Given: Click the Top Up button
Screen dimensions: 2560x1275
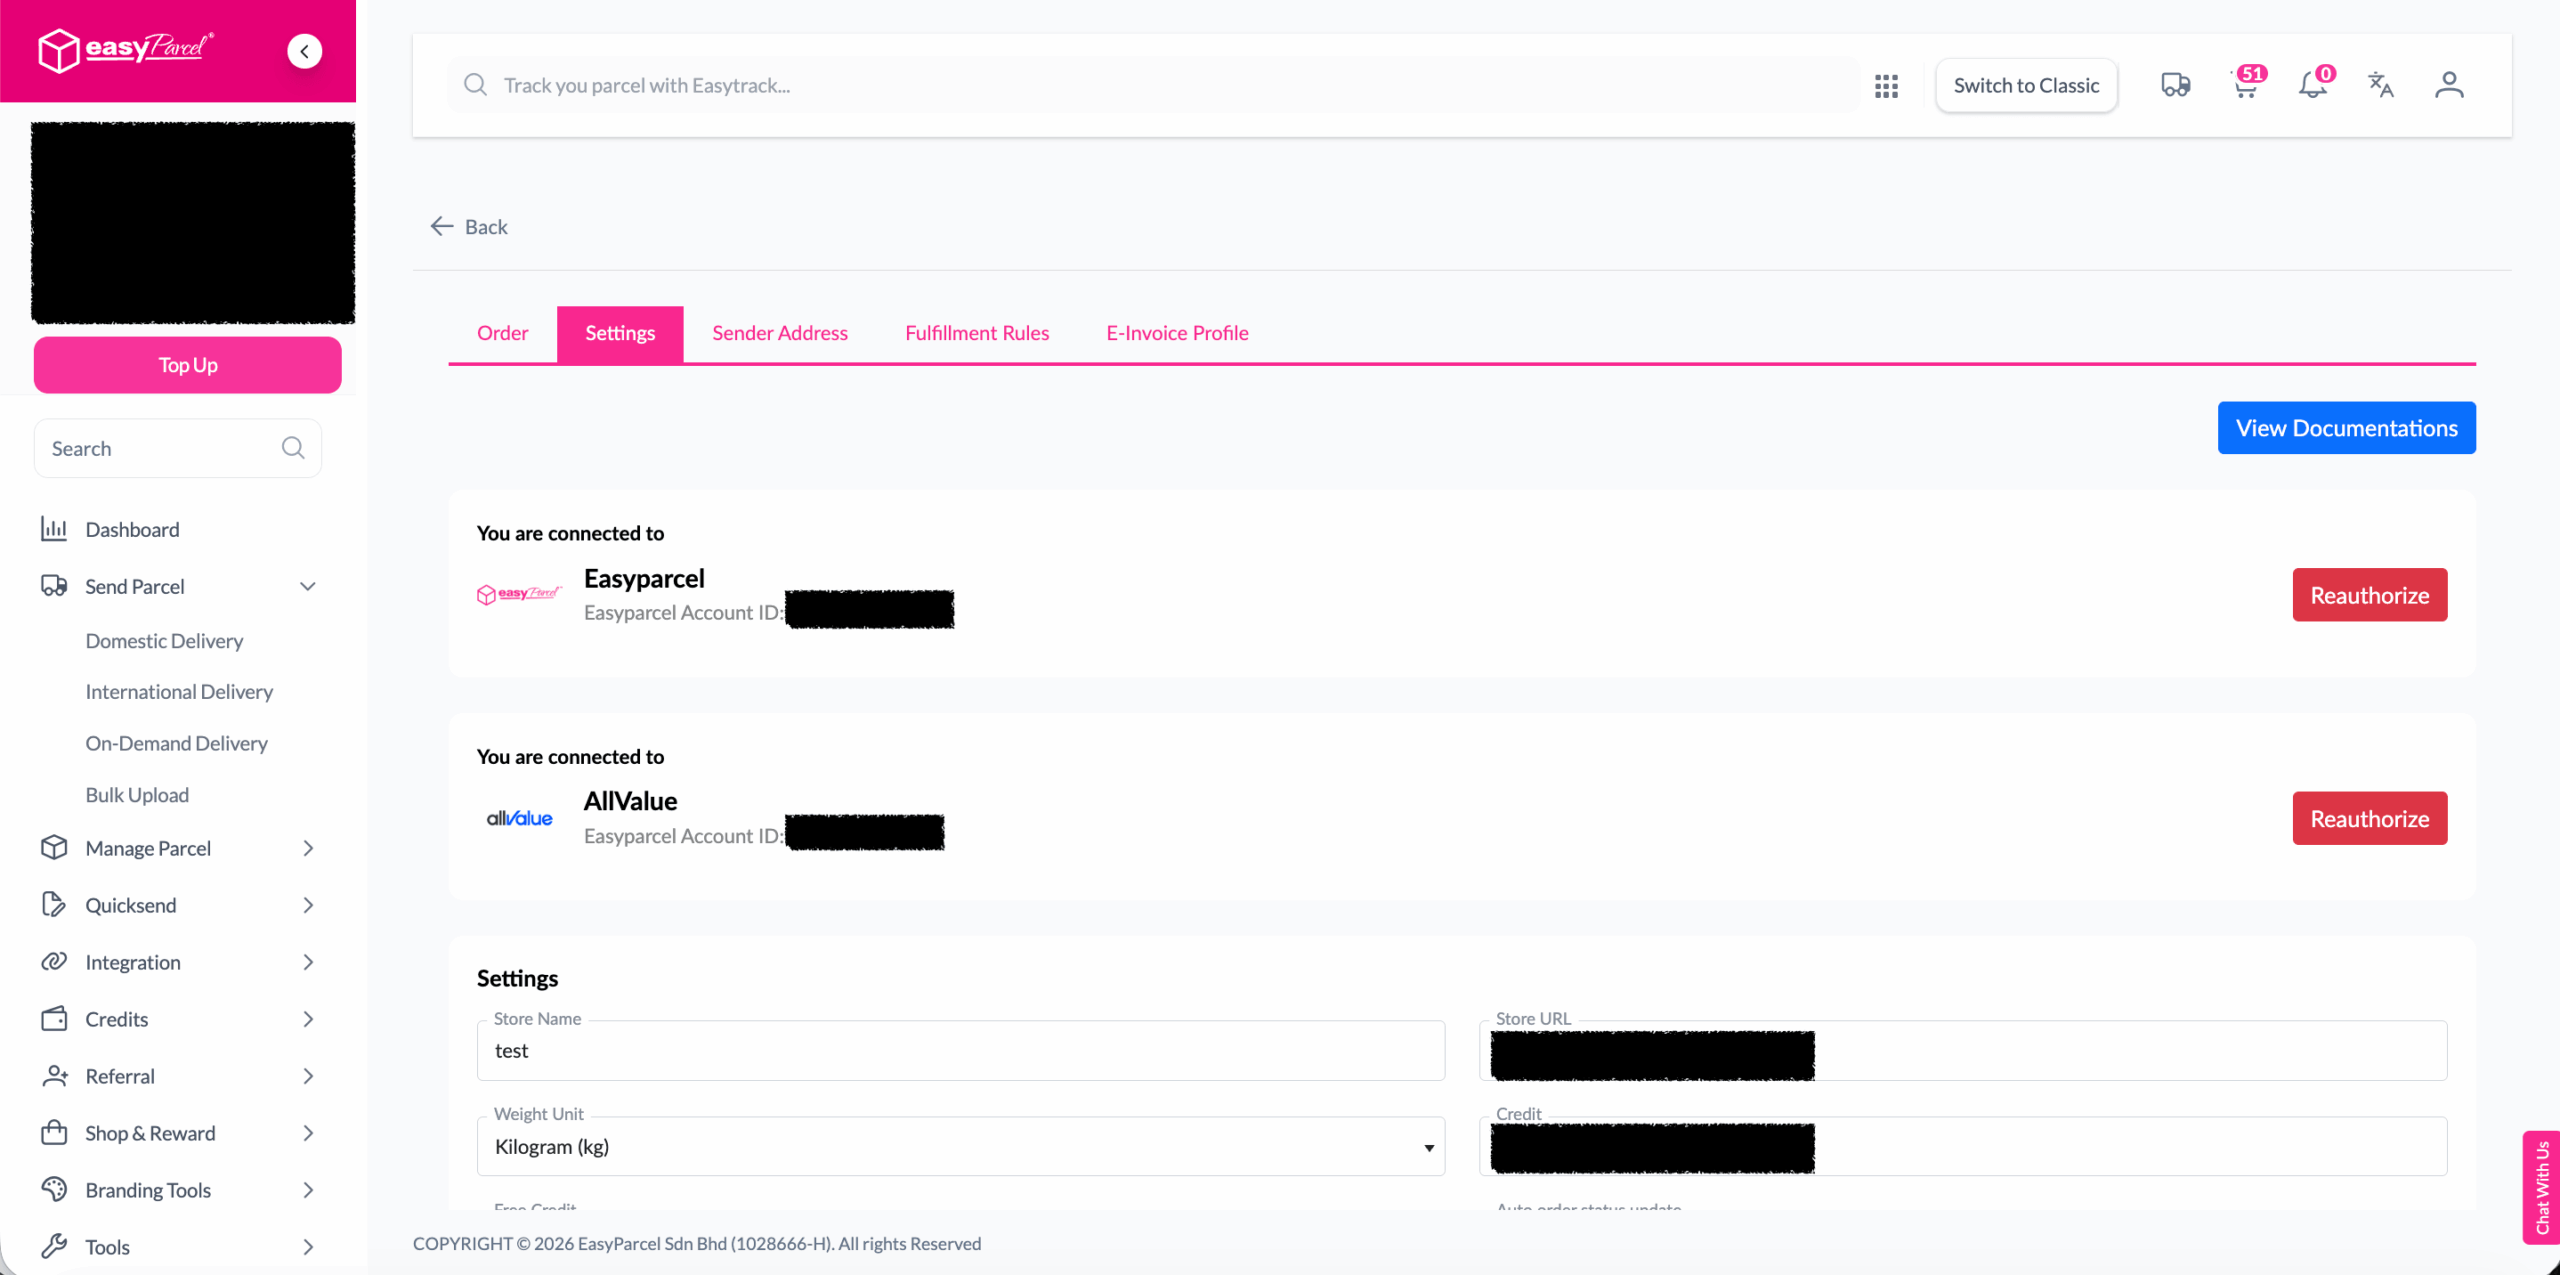Looking at the screenshot, I should [188, 365].
